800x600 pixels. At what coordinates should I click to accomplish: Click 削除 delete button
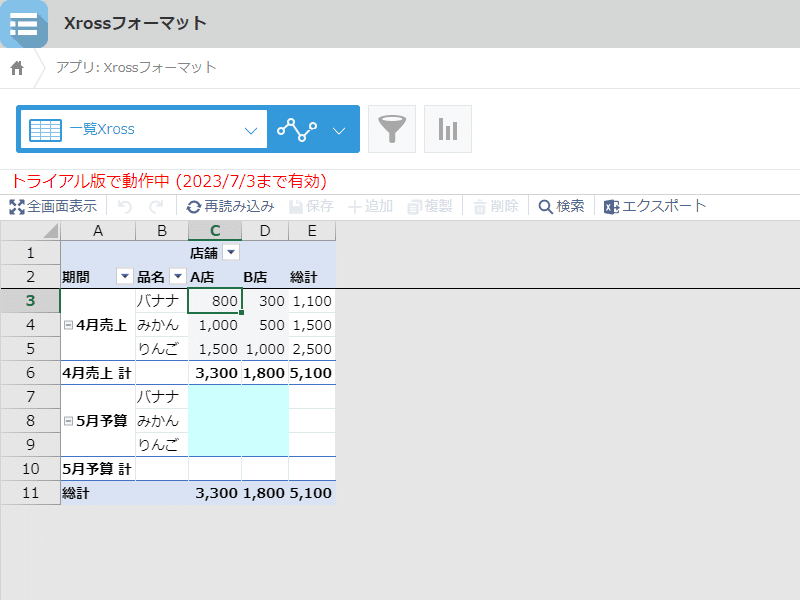(495, 207)
